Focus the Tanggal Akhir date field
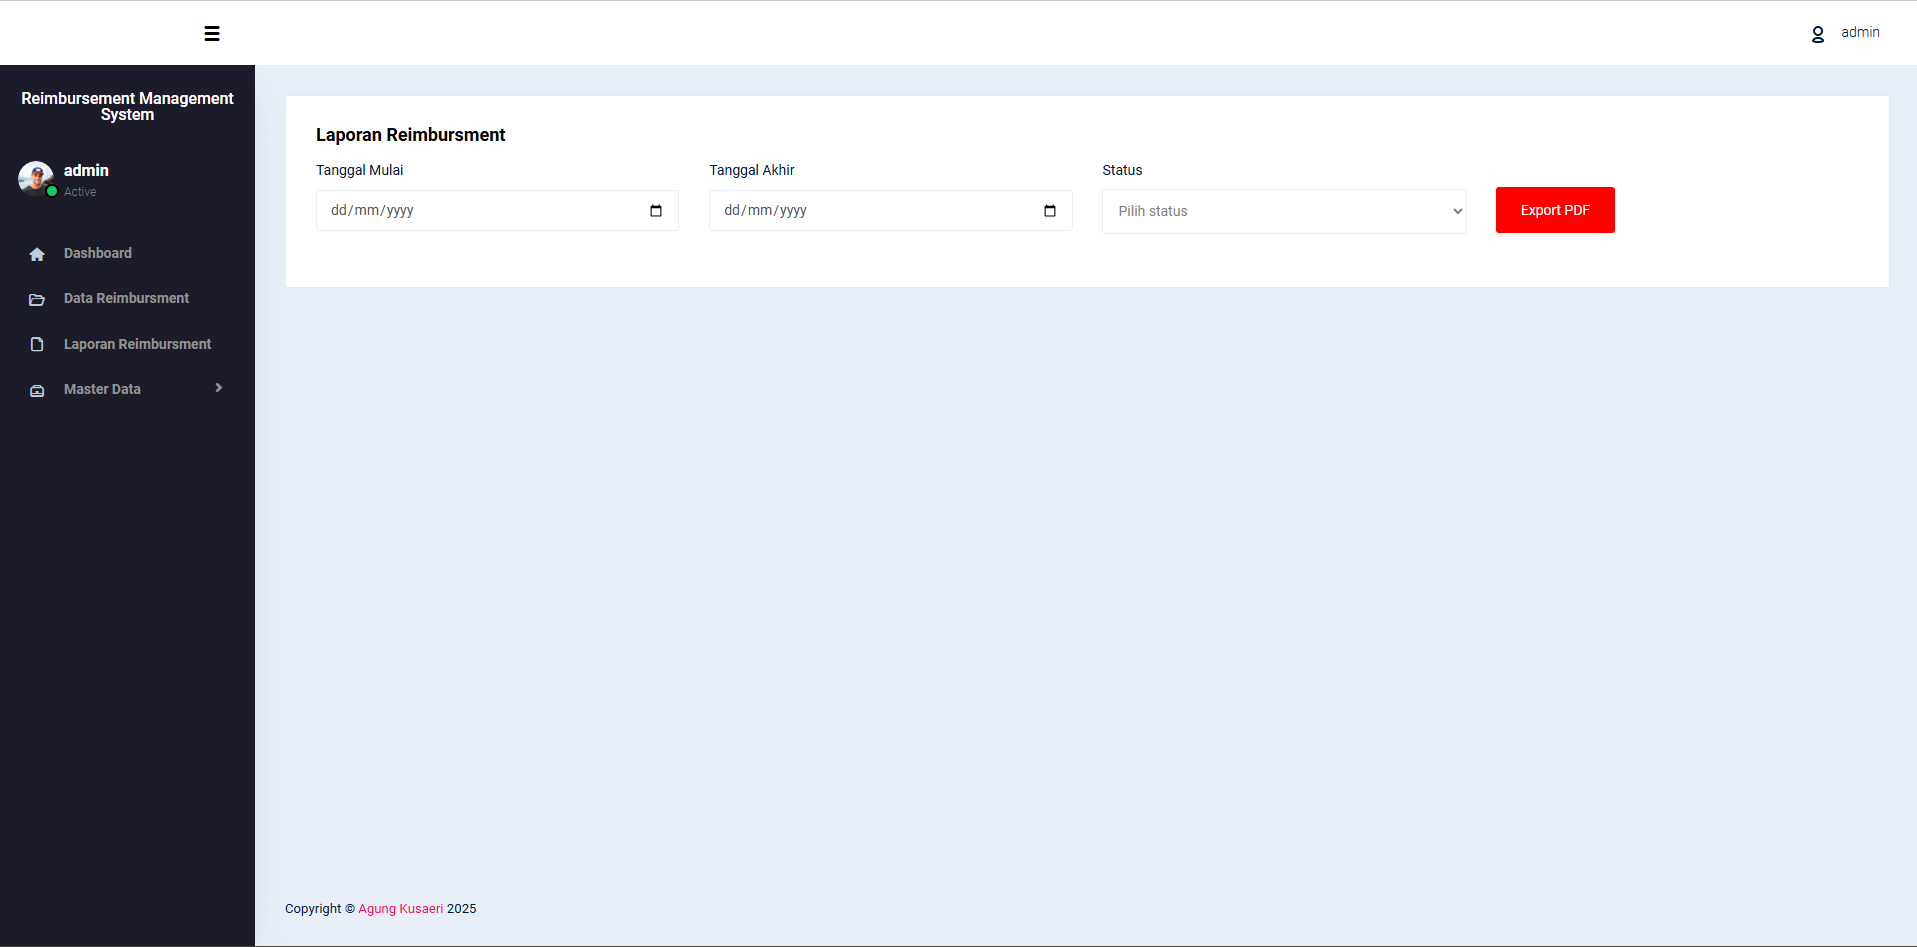 point(891,210)
